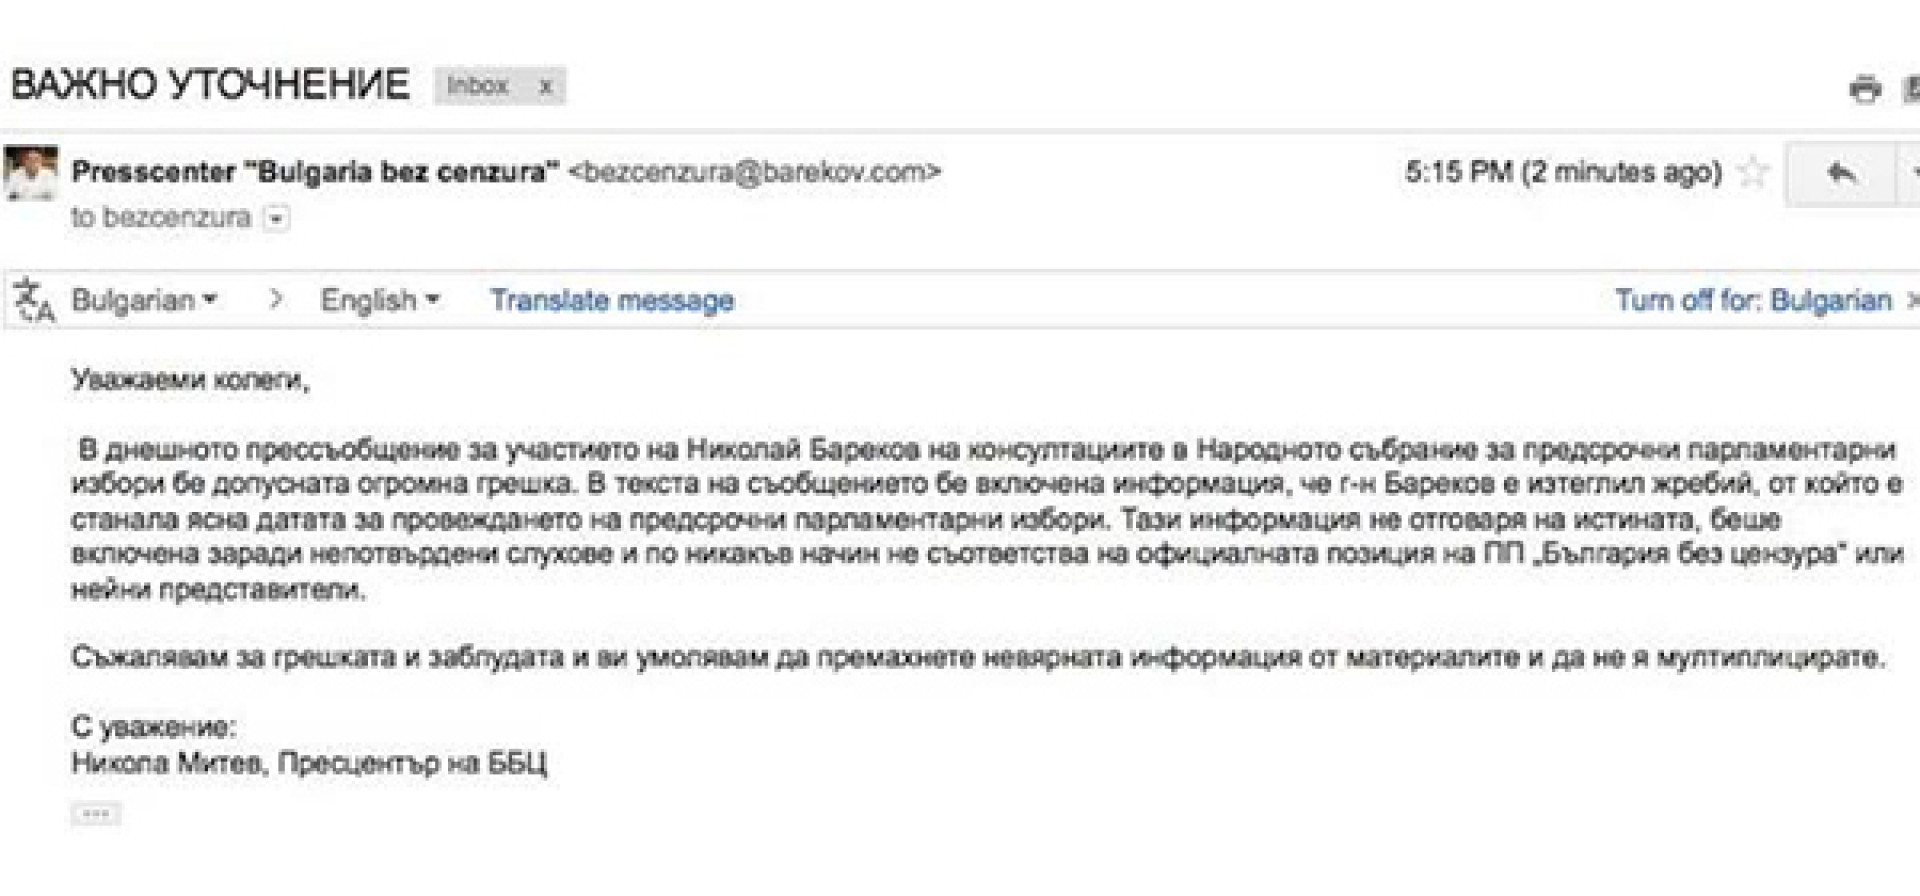Turn off translation for Bulgarian

coord(1753,300)
